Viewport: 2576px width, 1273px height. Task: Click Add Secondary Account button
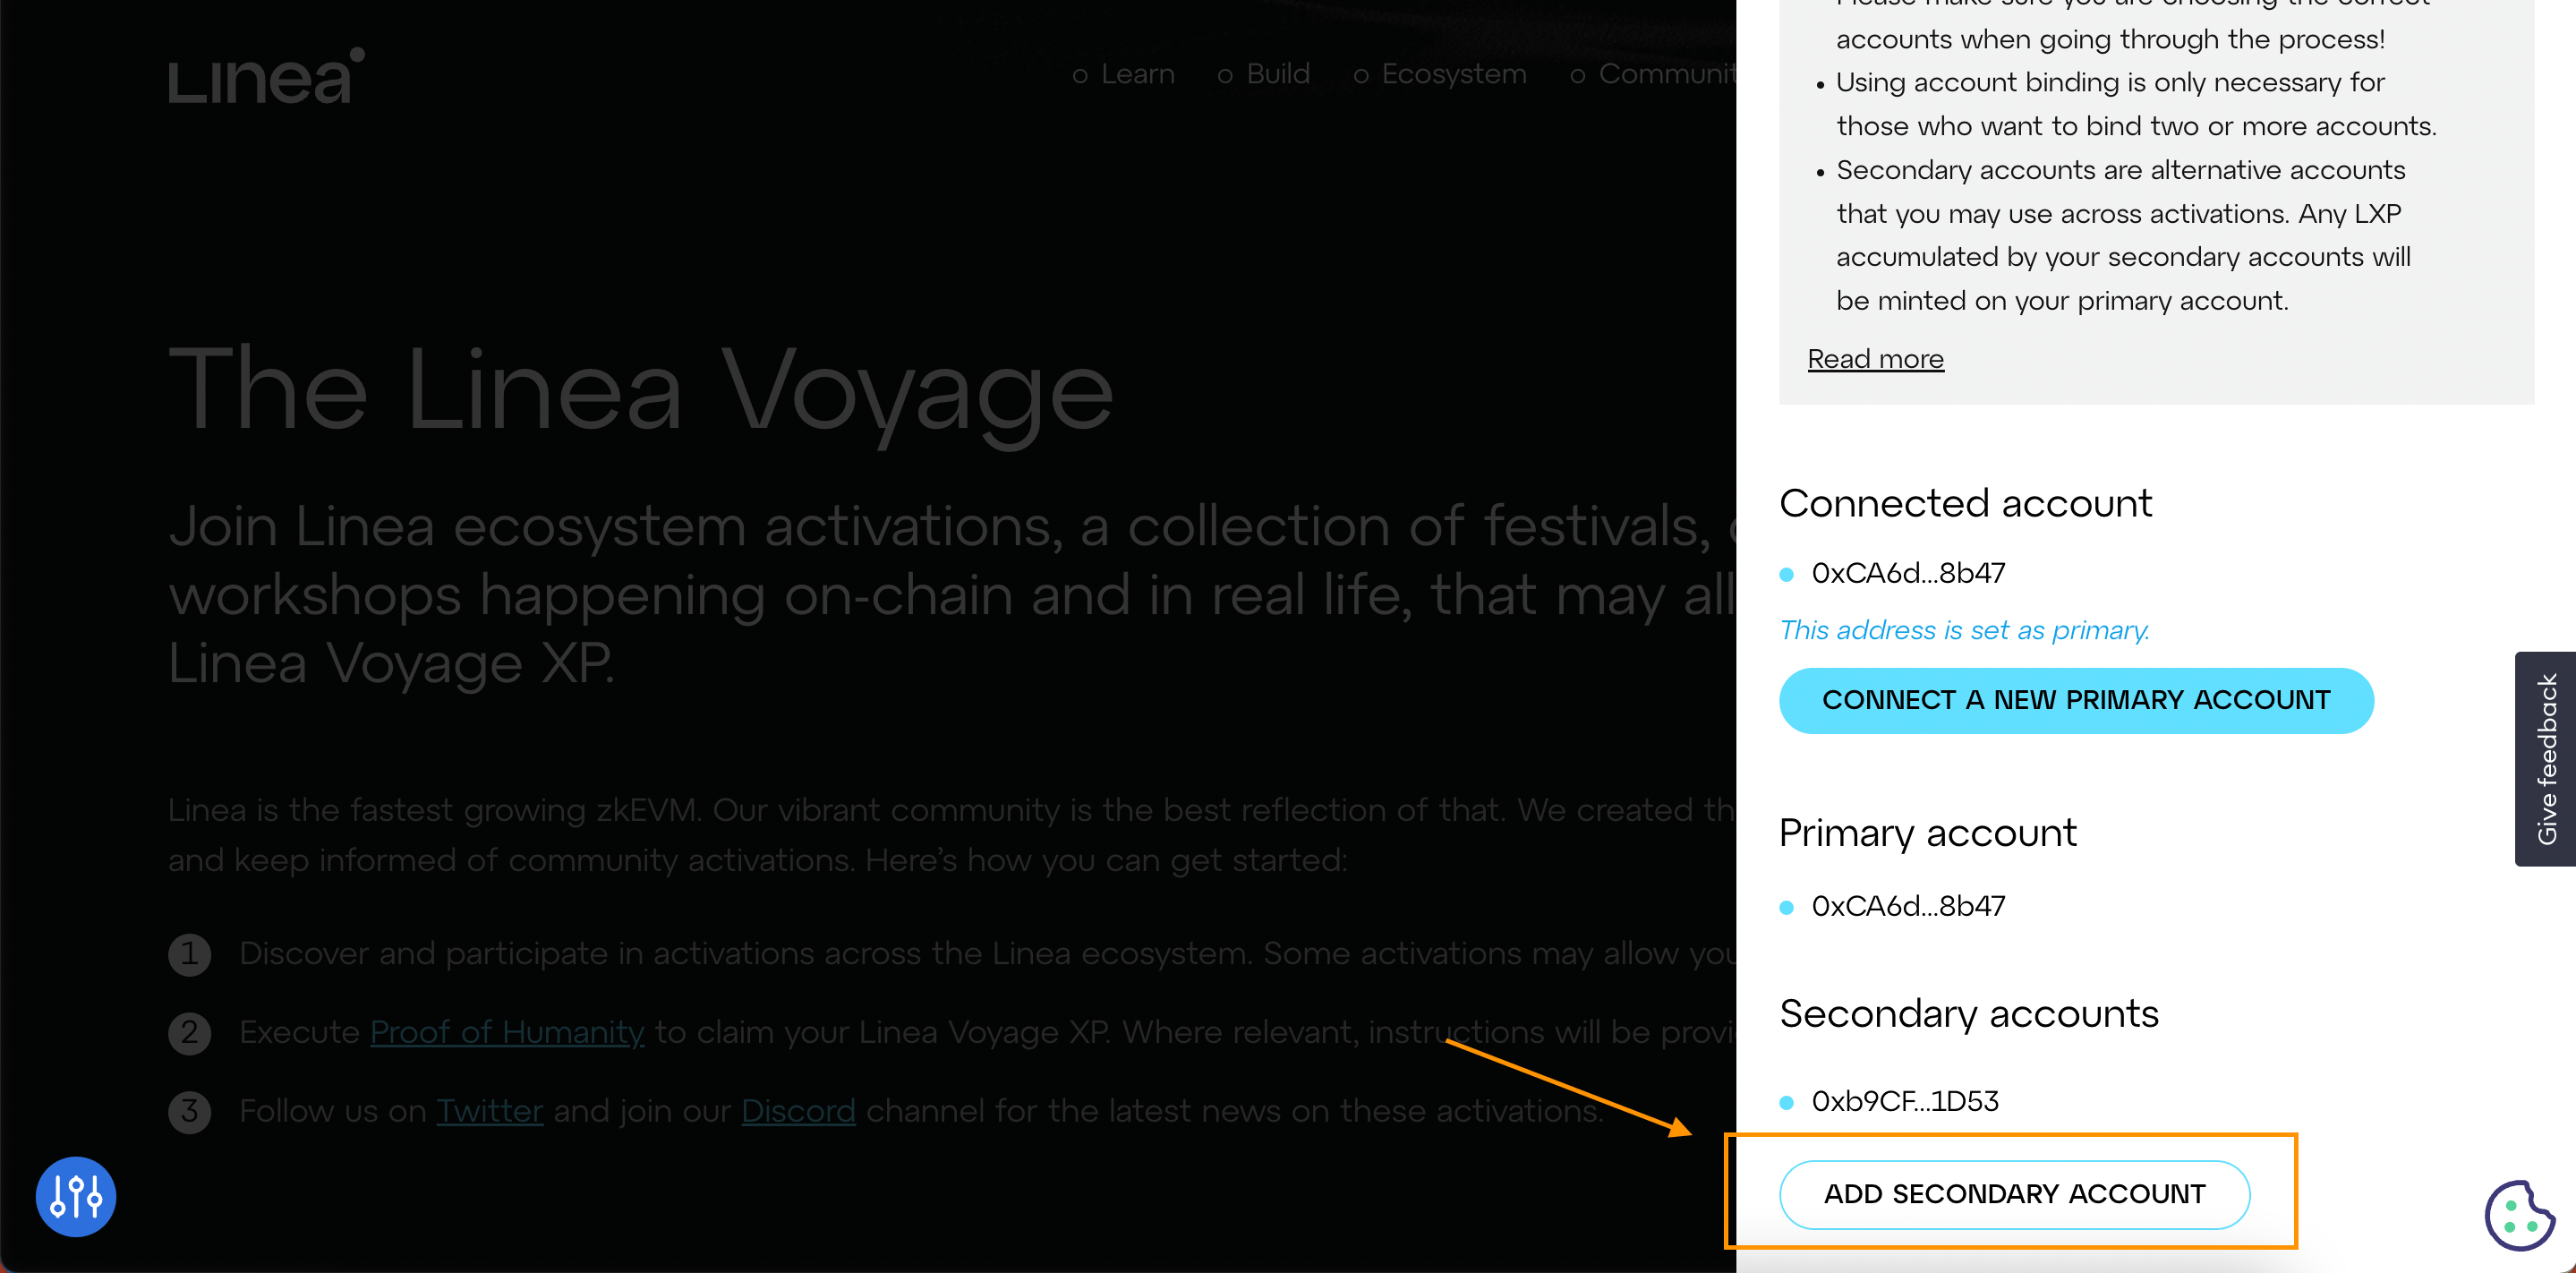2013,1193
